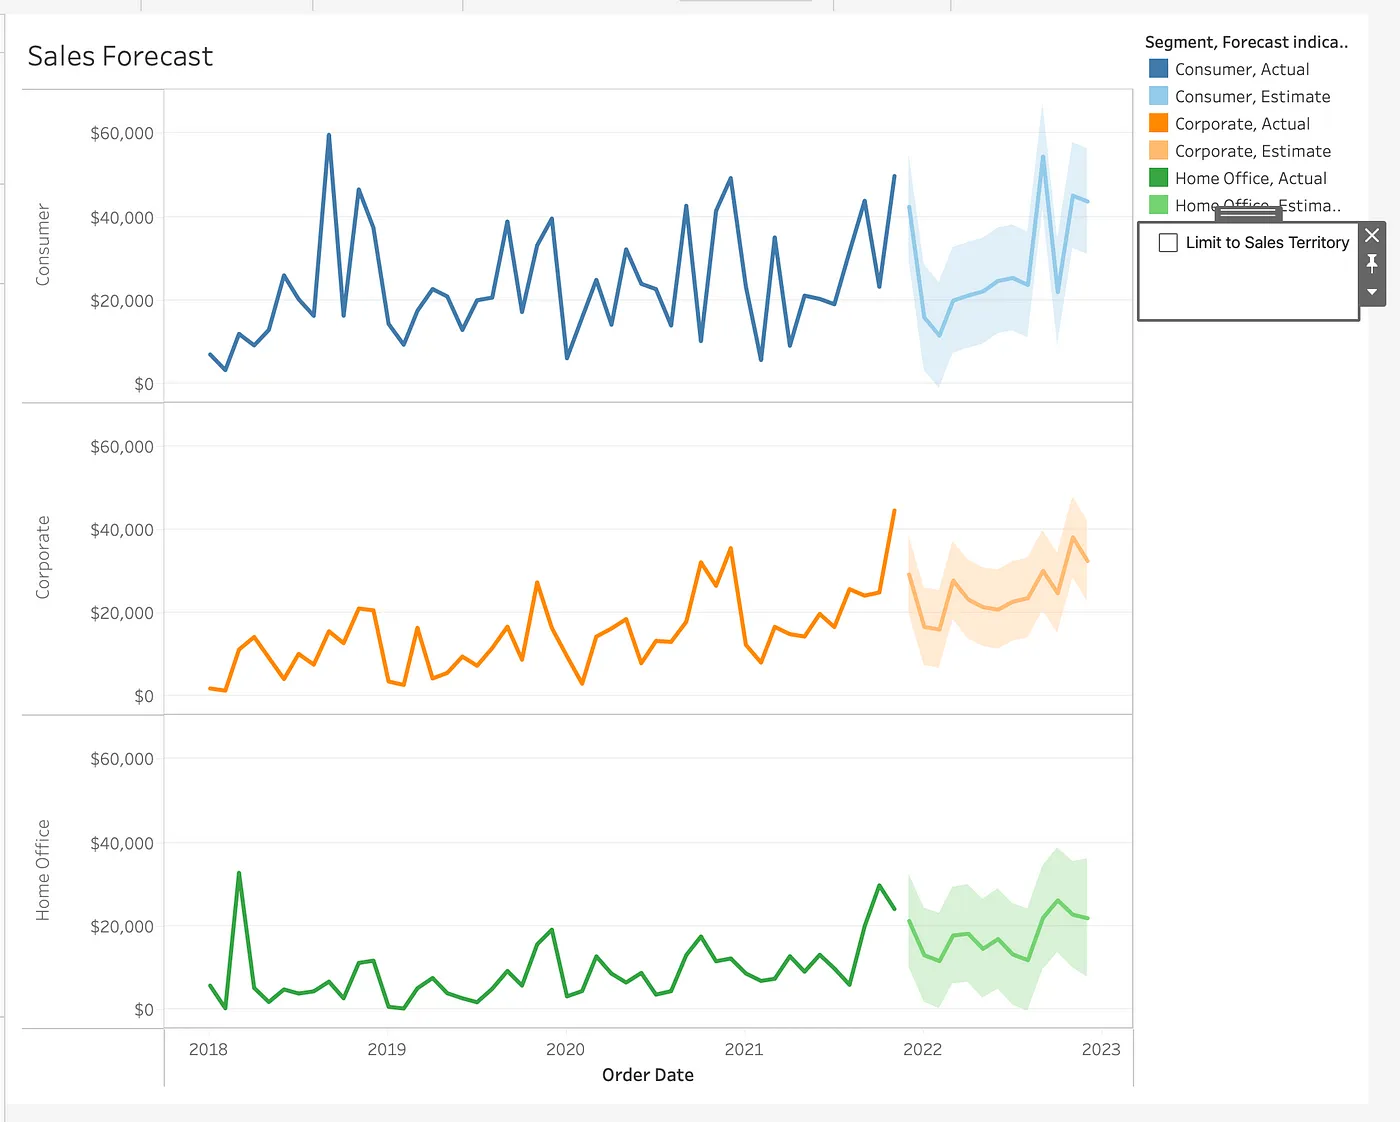Select the Segment, Forecast indicator legend title

pos(1246,42)
